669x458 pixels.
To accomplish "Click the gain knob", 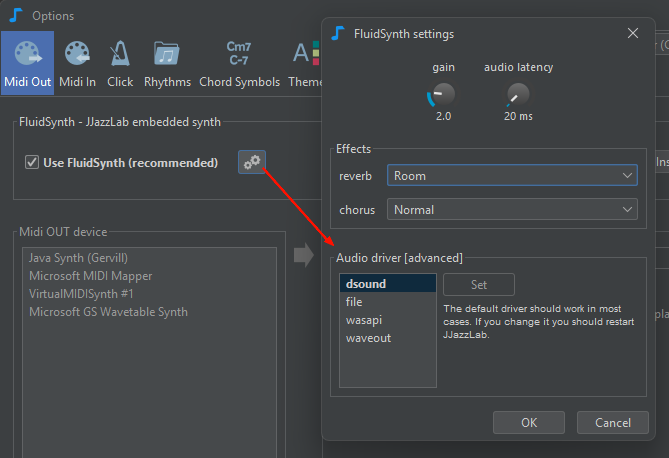I will 442,95.
